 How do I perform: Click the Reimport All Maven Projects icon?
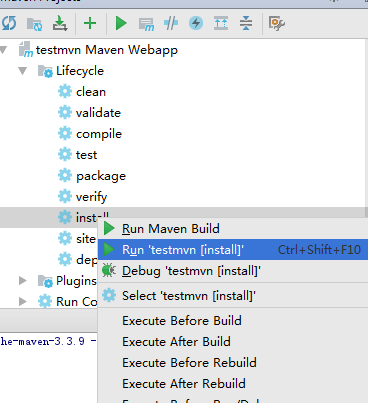coord(9,23)
